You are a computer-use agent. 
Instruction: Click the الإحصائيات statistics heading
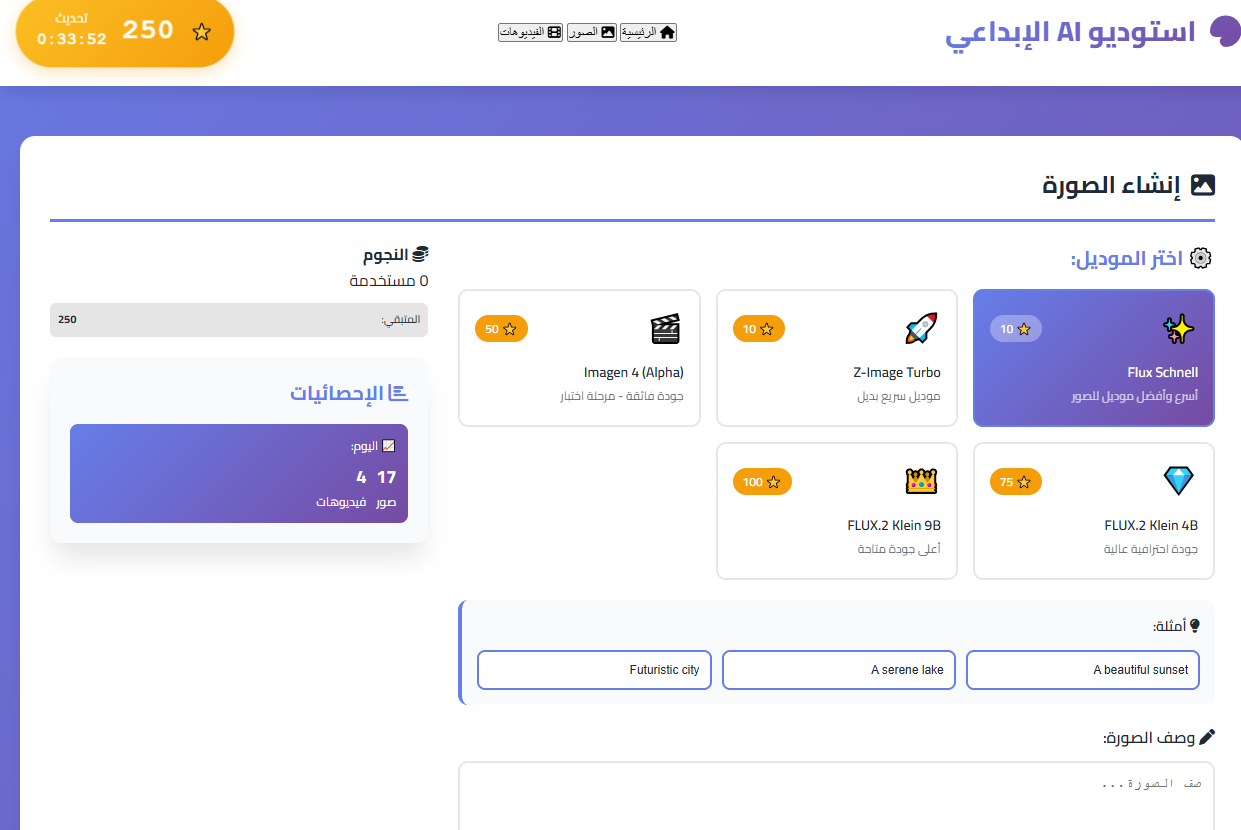(x=337, y=393)
